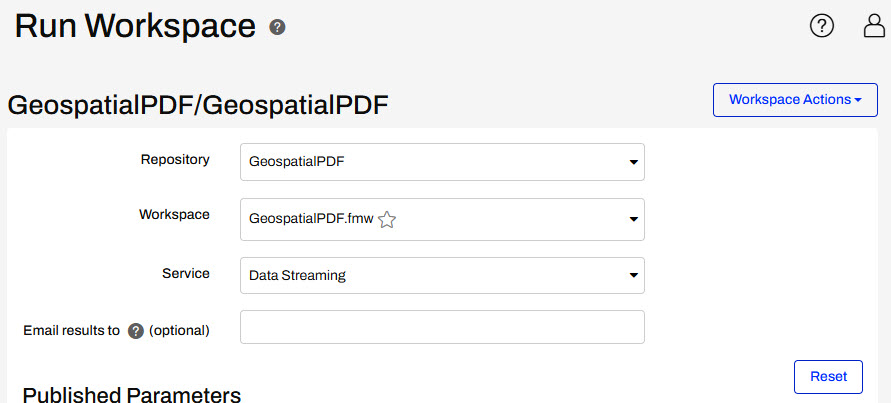Click the Repository label
Viewport: 891px width, 403px height.
pyautogui.click(x=175, y=160)
